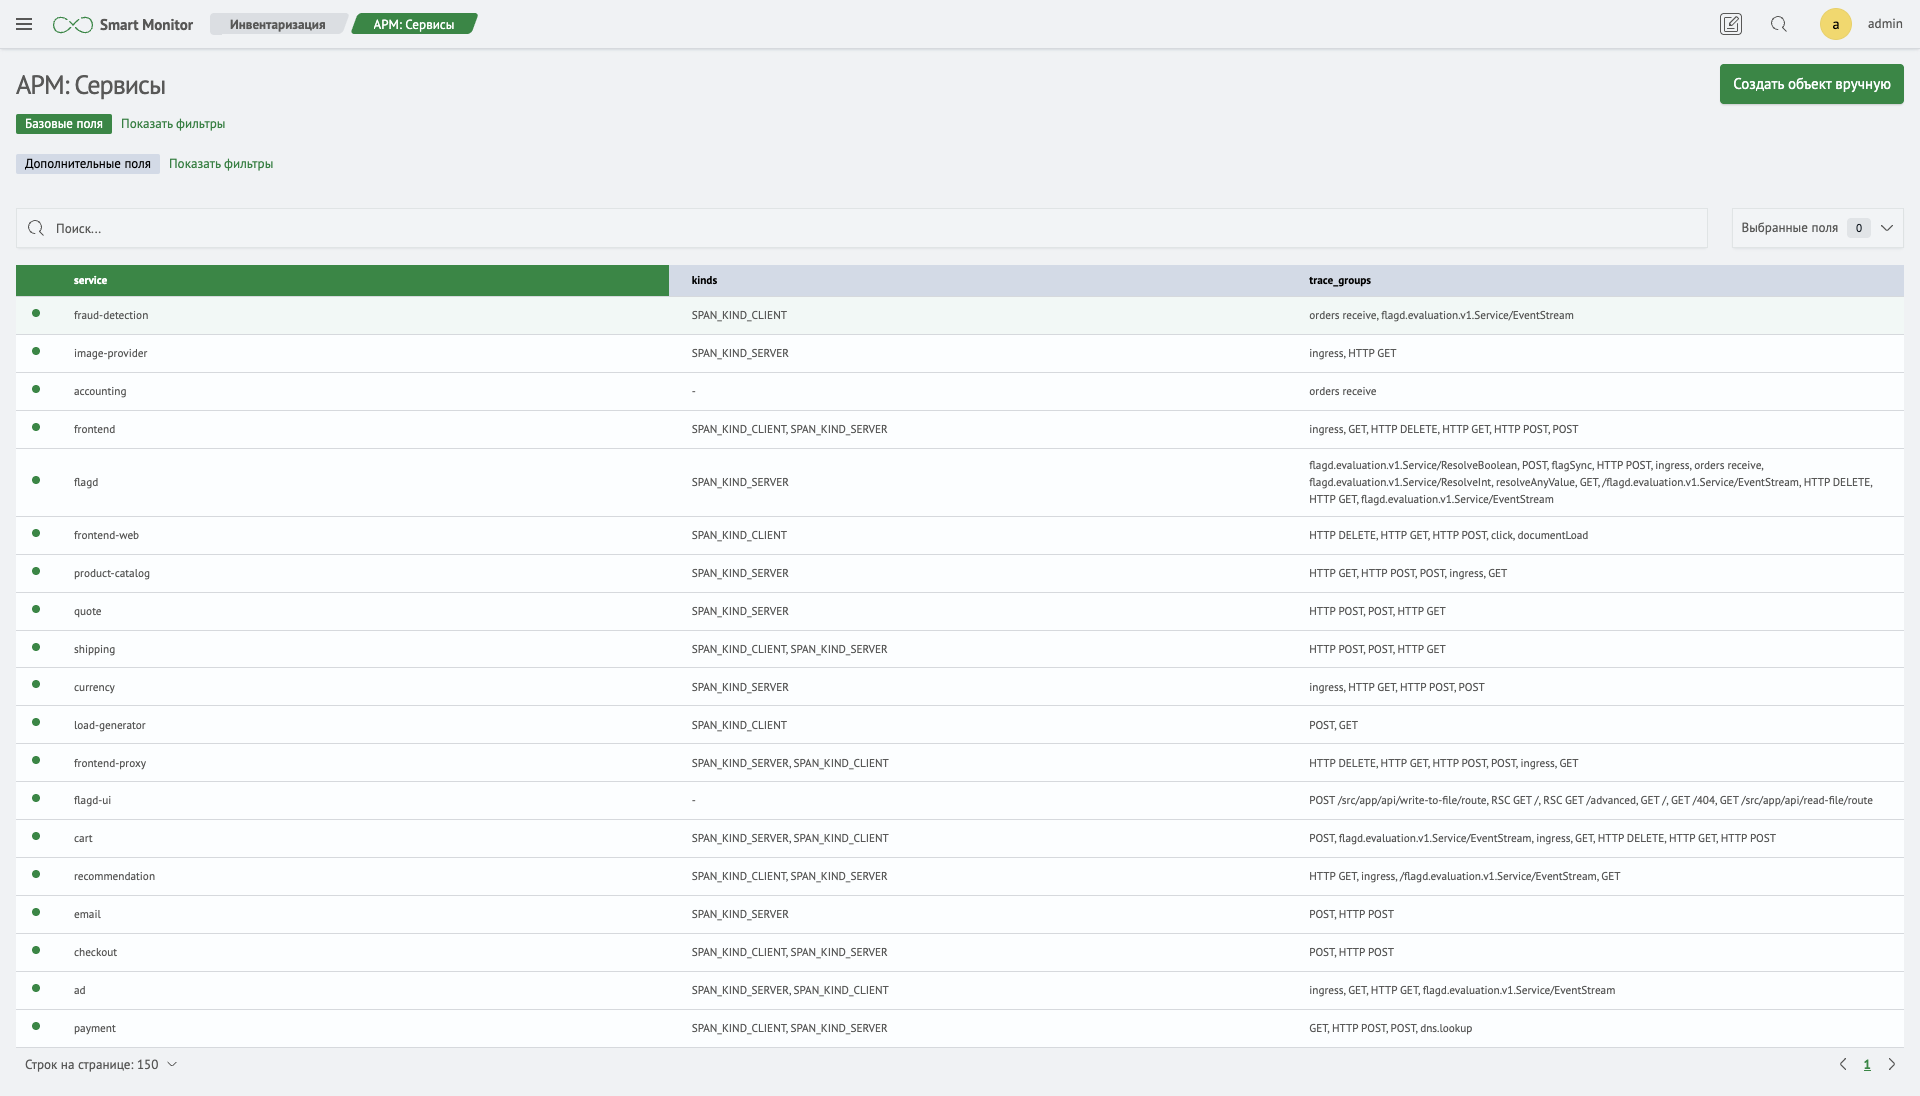Screen dimensions: 1920x1096
Task: Focus the Поиск search input
Action: click(x=861, y=228)
